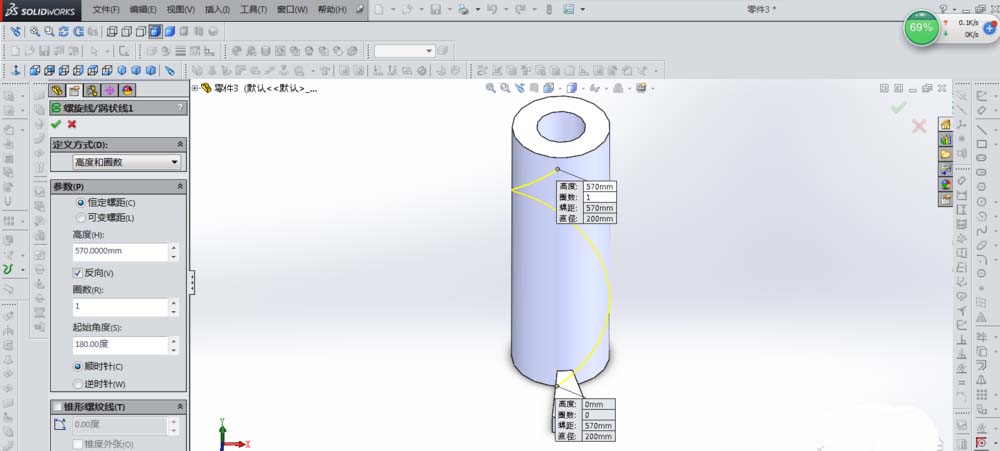1000x451 pixels.
Task: Click the 起始角度(S) field showing 180.00度
Action: (x=121, y=345)
